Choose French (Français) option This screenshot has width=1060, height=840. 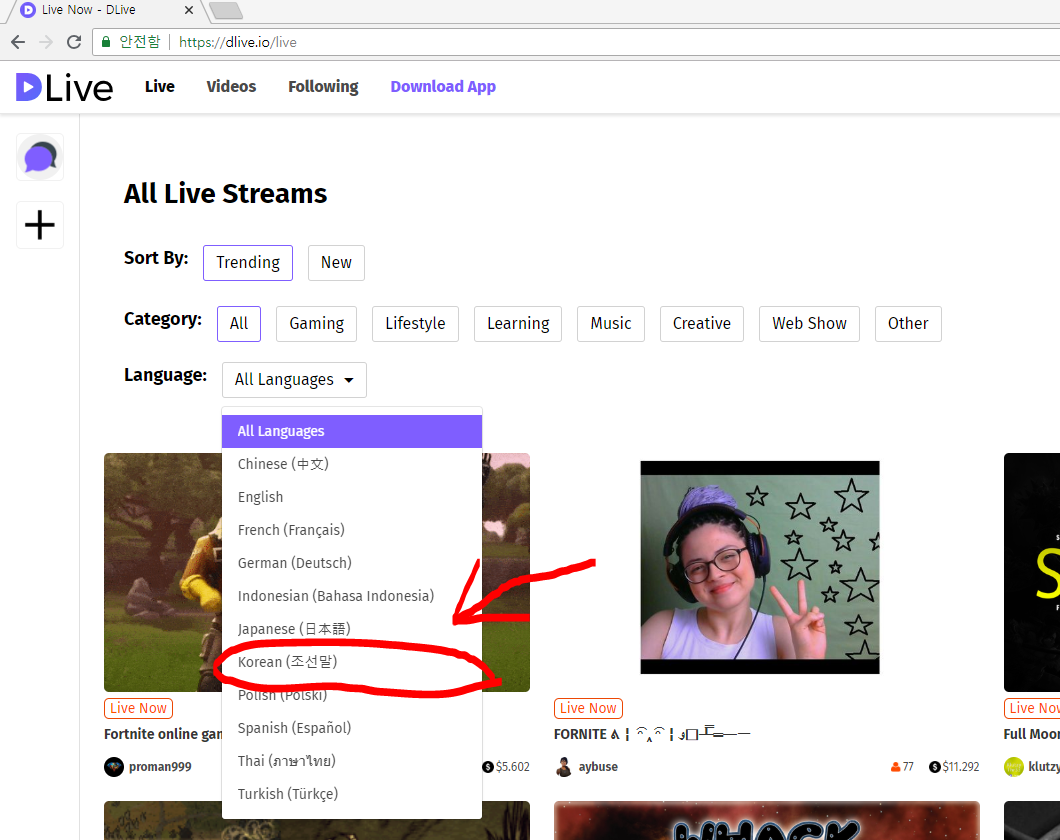[x=352, y=530]
